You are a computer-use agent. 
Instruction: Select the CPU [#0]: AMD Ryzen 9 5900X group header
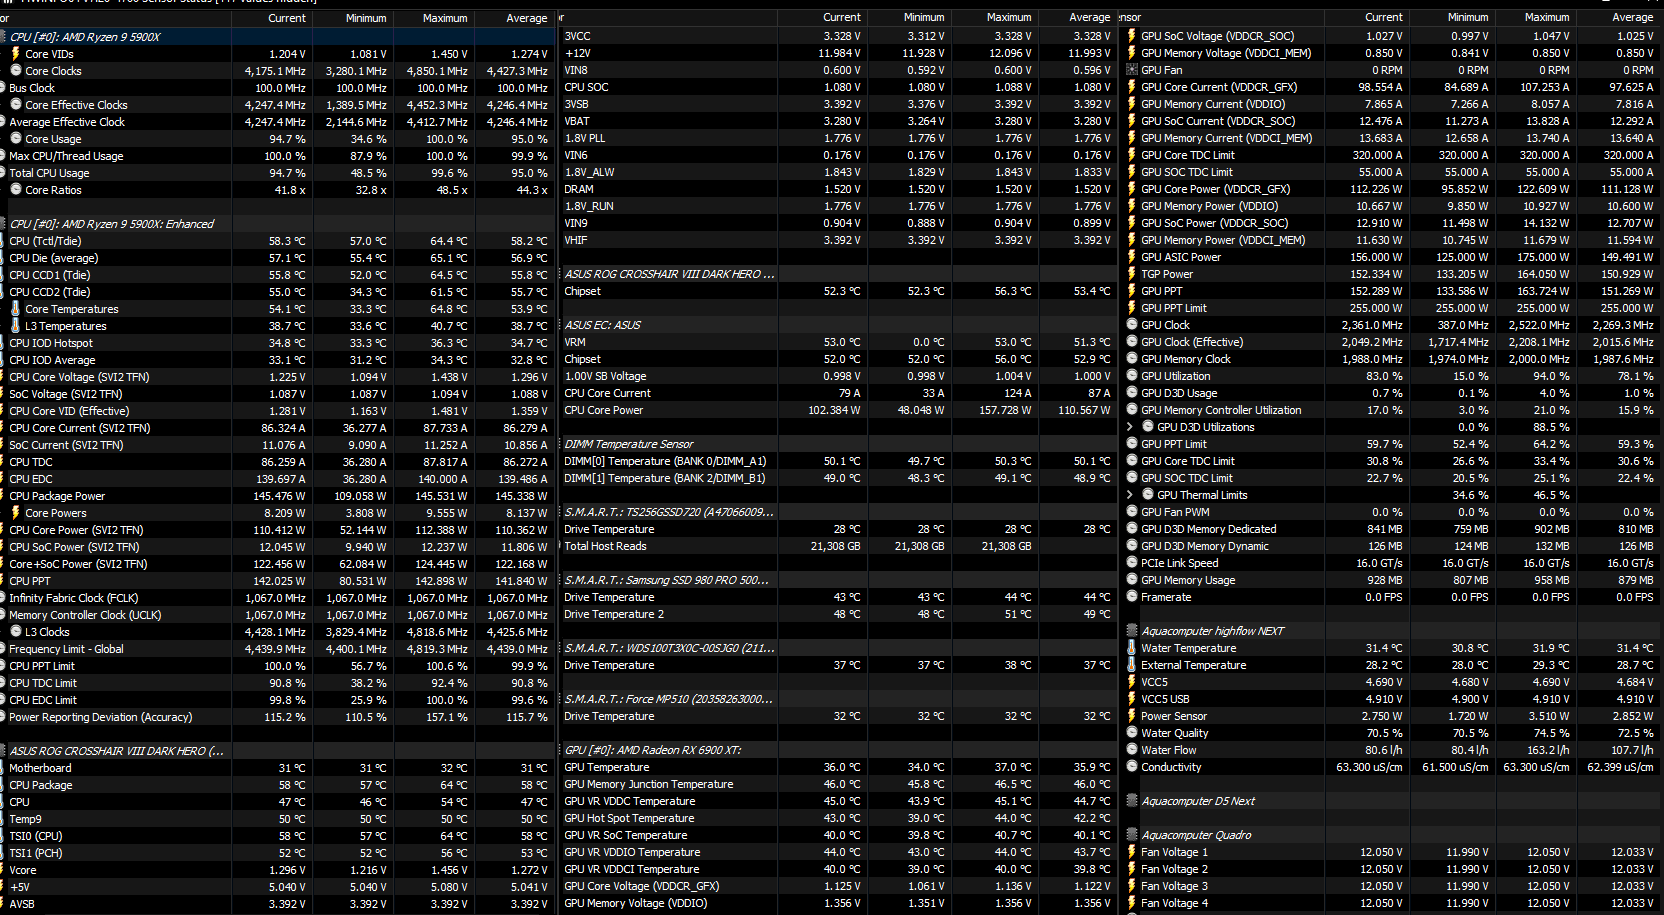click(277, 37)
